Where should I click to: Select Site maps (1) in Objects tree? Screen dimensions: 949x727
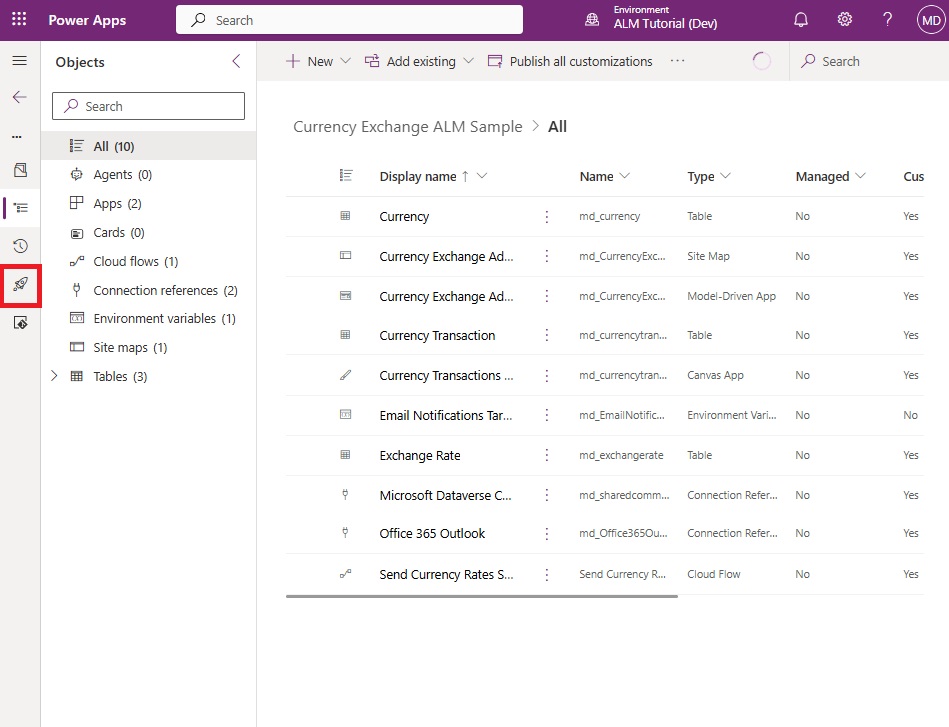point(148,347)
